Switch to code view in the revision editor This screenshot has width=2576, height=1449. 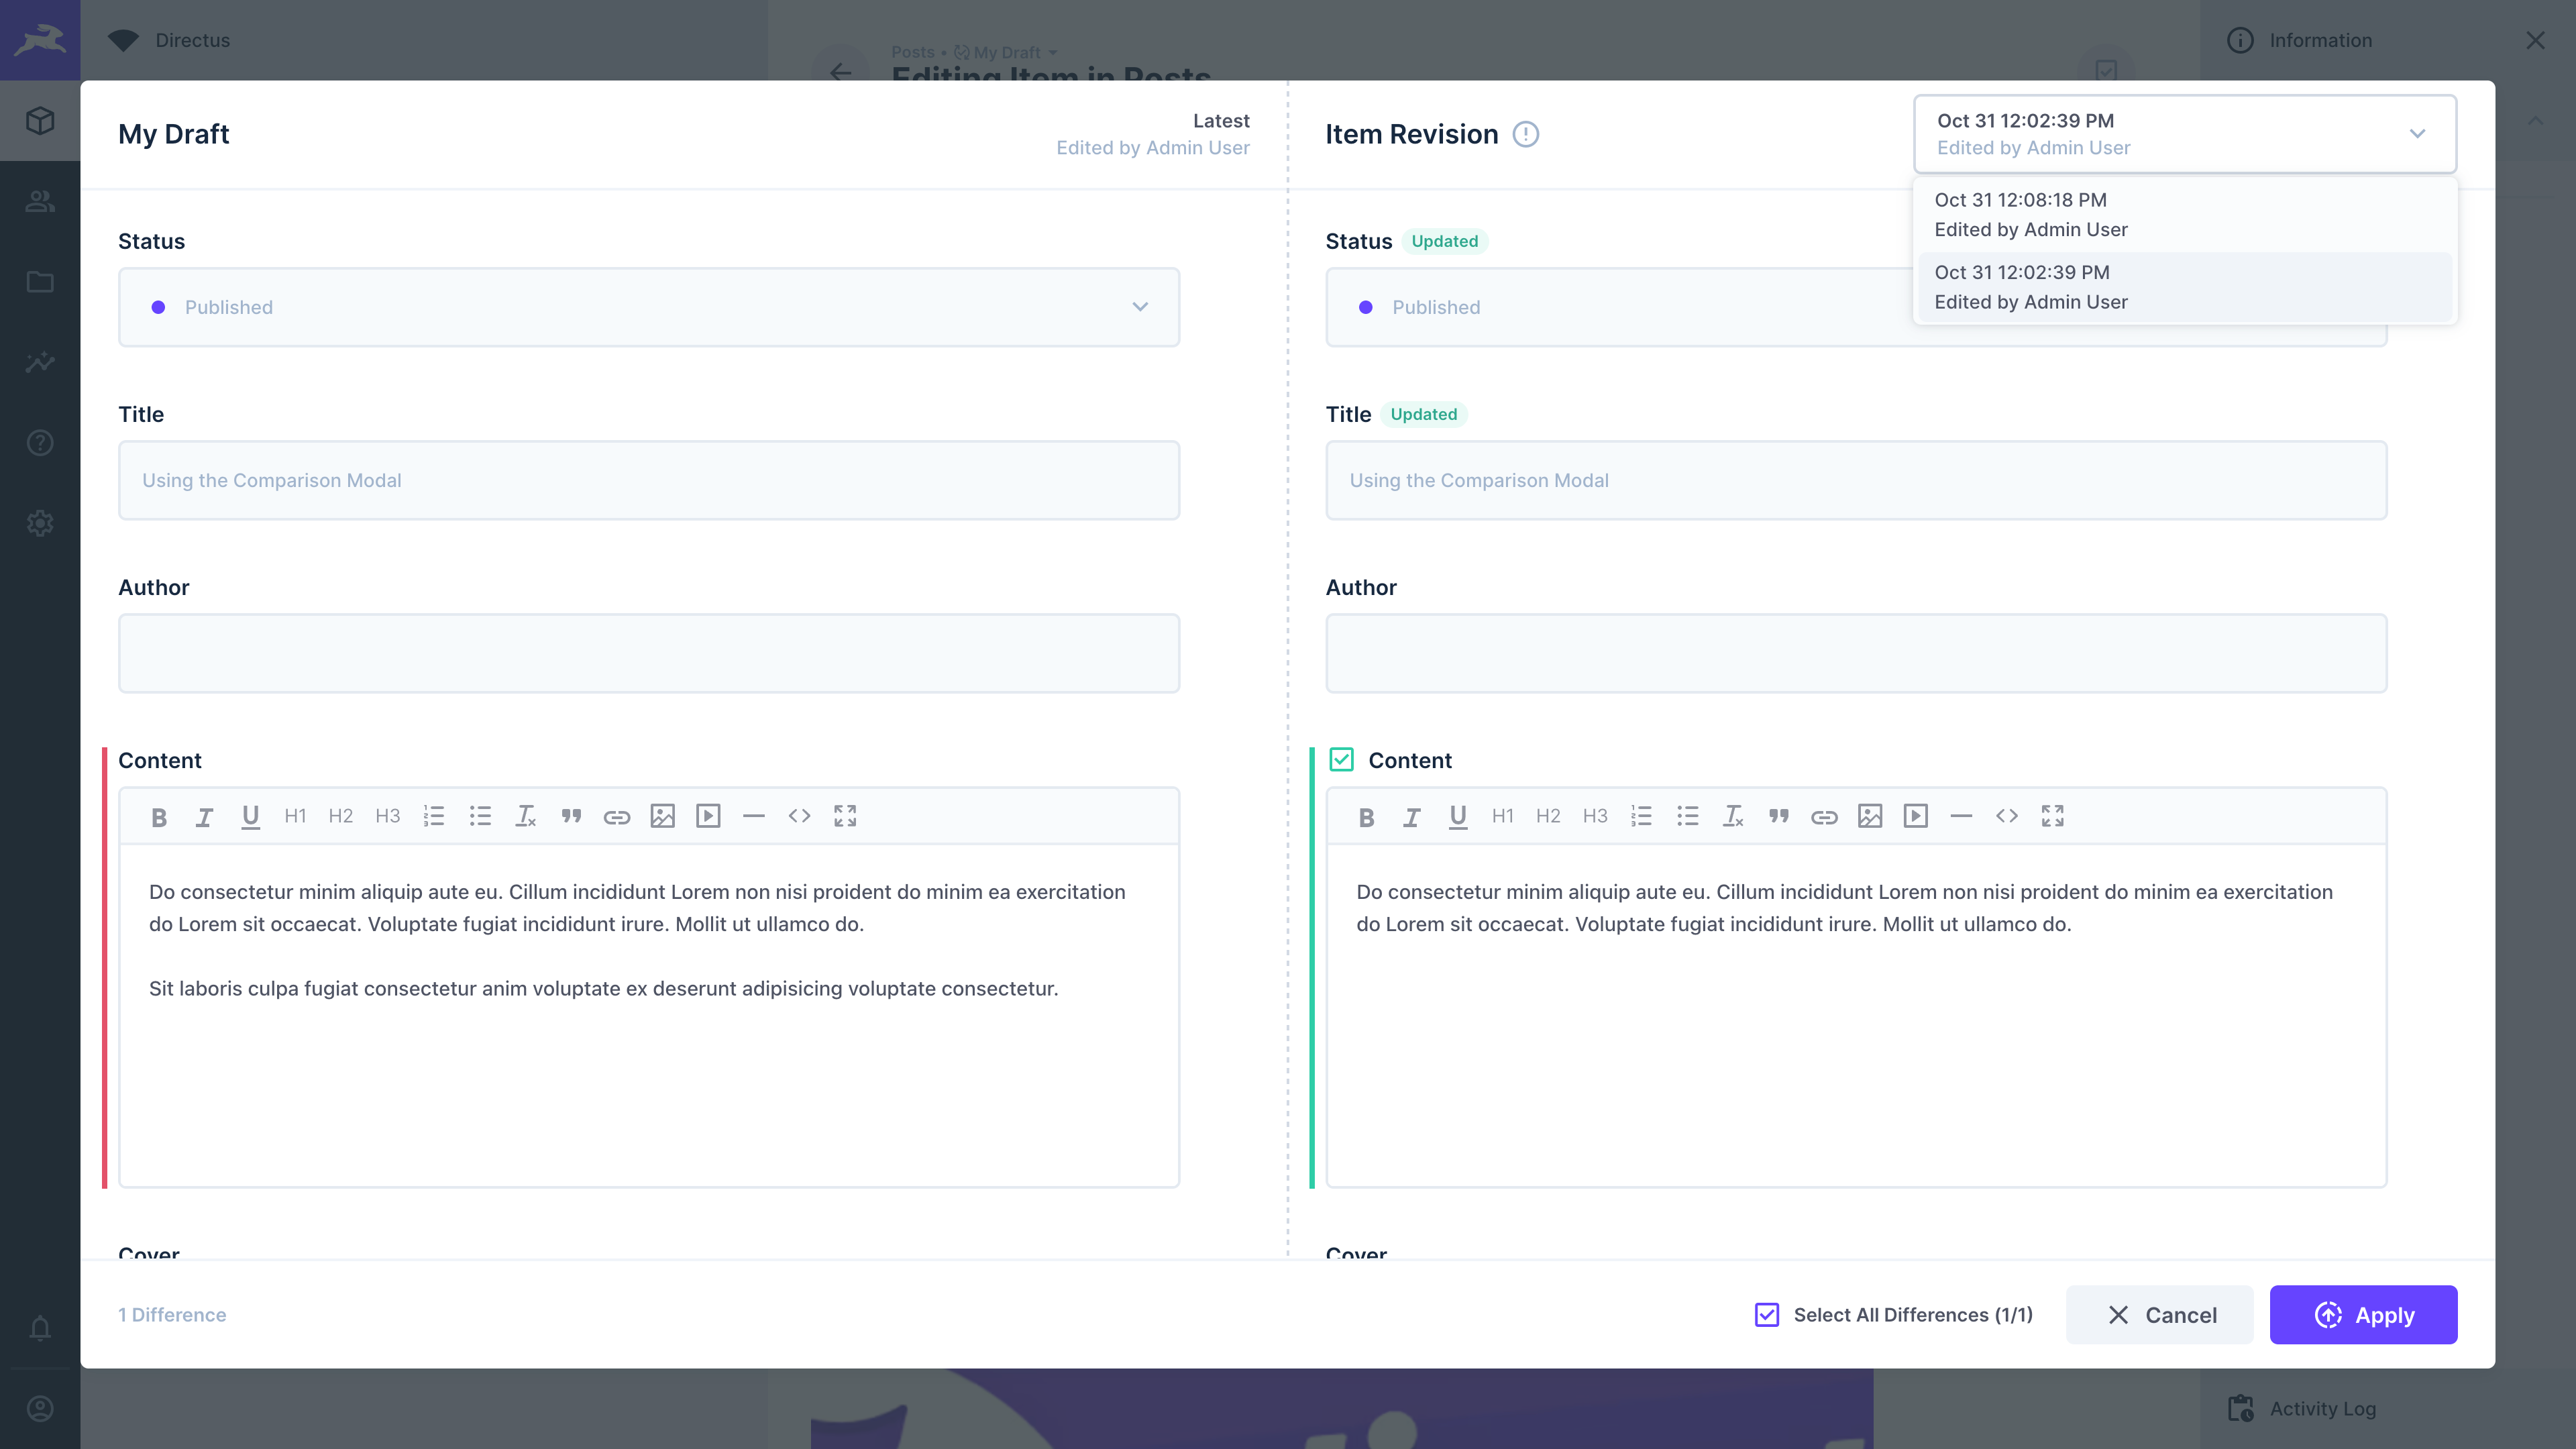[2007, 816]
